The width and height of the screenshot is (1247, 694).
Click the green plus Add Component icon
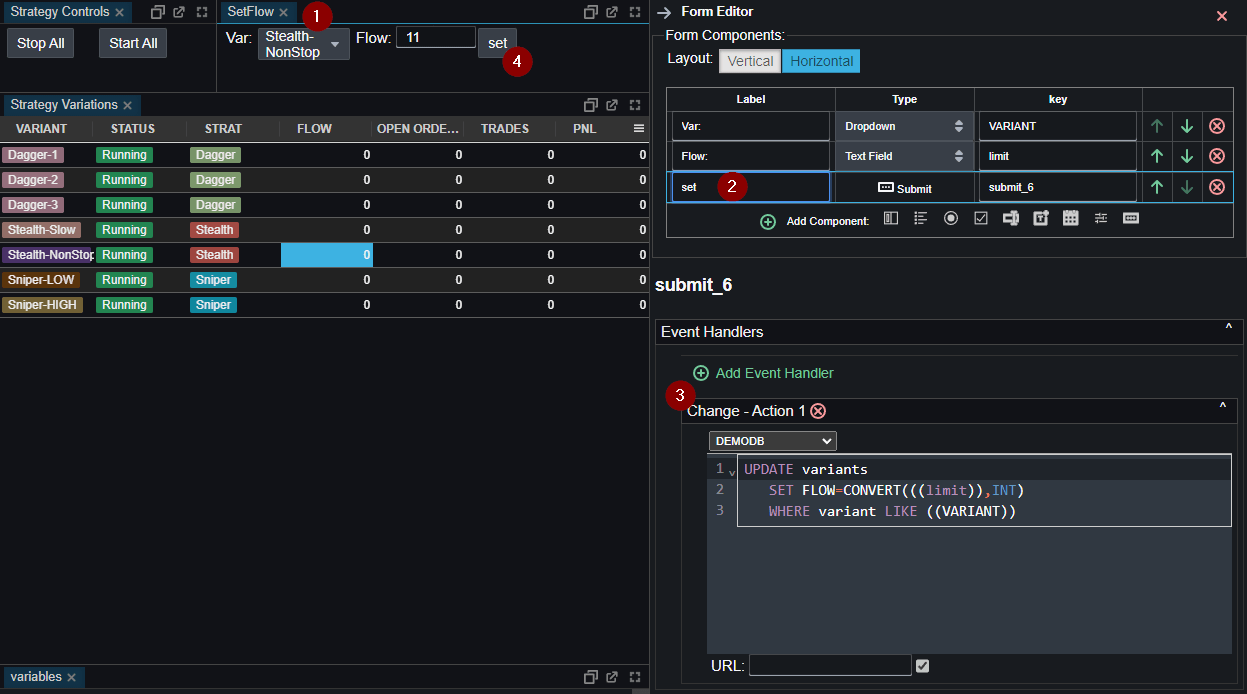click(x=768, y=222)
